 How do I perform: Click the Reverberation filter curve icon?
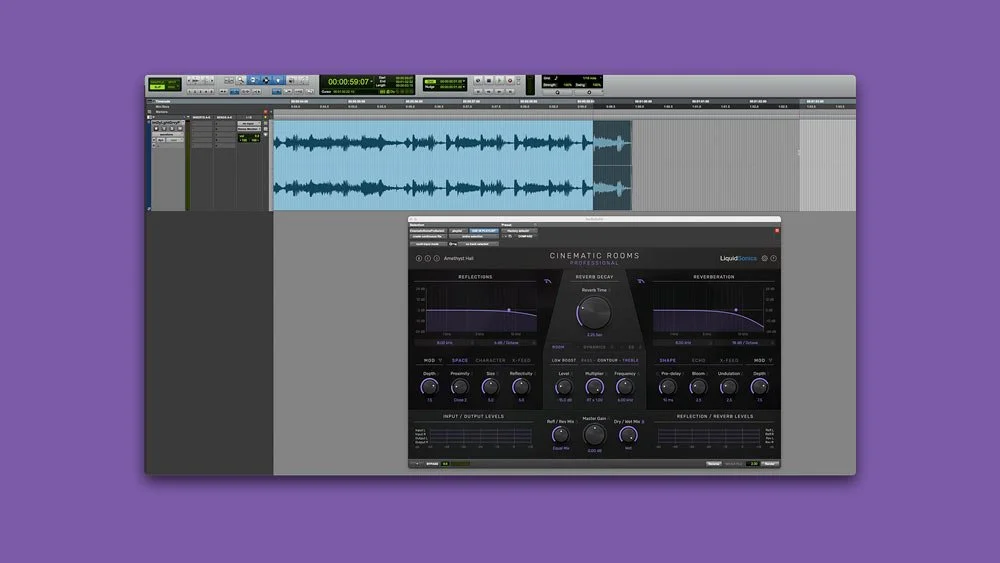[x=641, y=281]
